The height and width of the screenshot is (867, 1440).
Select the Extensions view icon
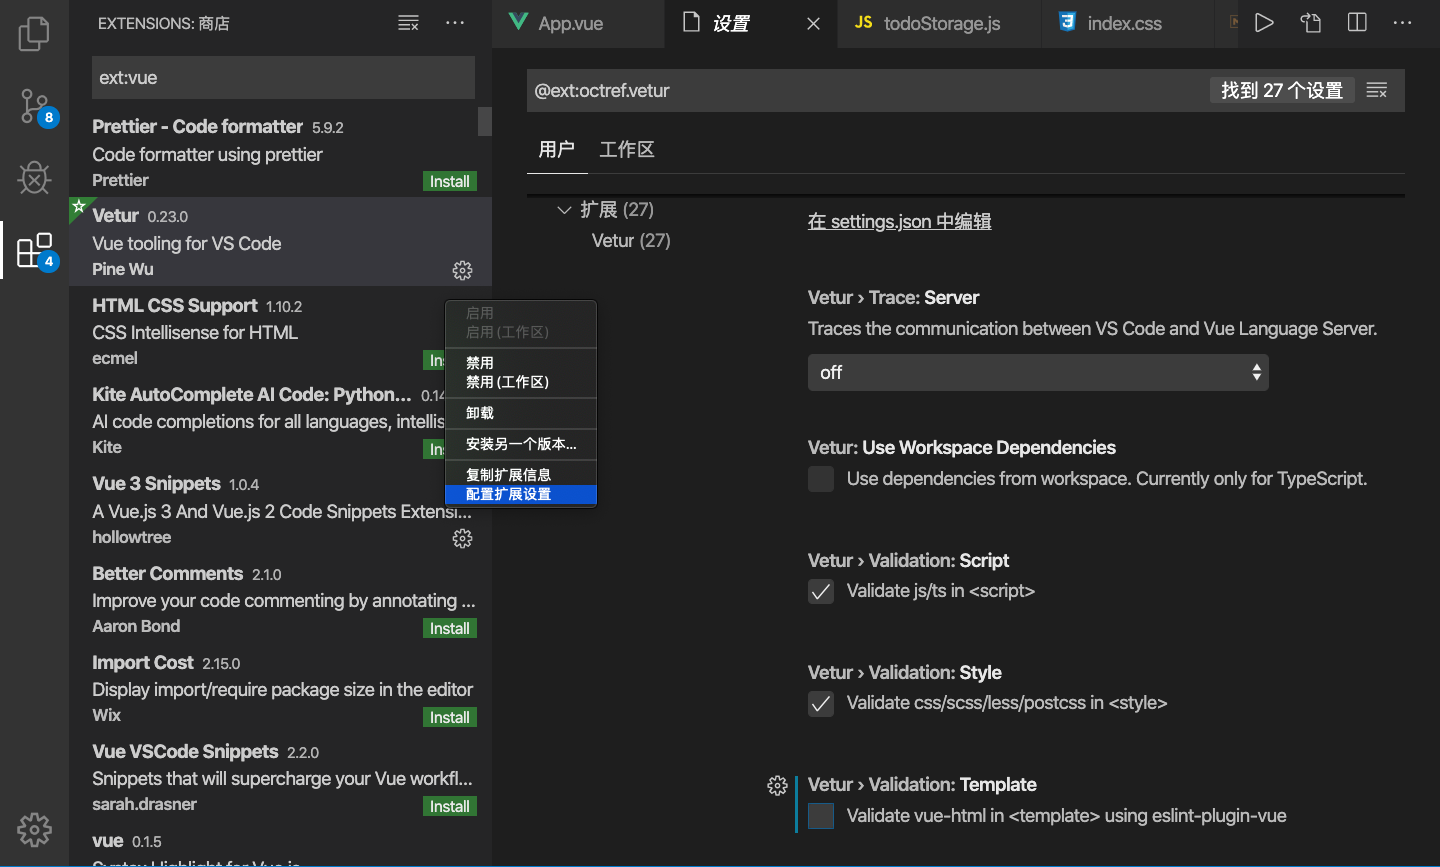tap(34, 250)
